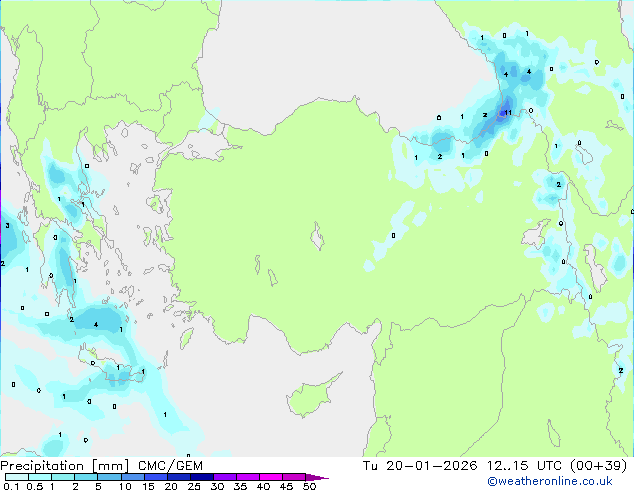Click the 30–35 mm legend color box
Screen dimensions: 634x490
click(224, 477)
